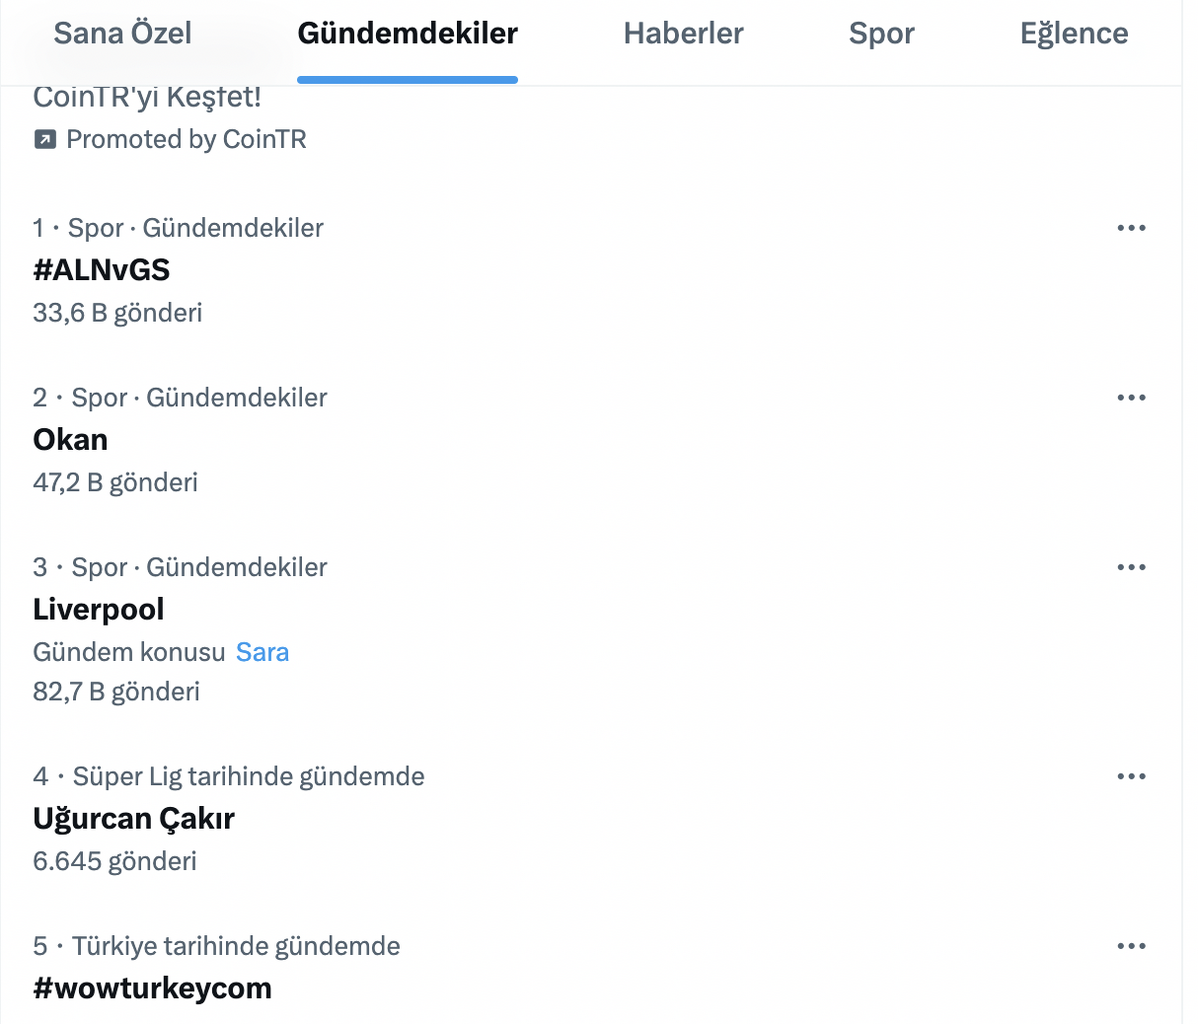
Task: Open more options for #ALNvGS trend
Action: point(1131,228)
